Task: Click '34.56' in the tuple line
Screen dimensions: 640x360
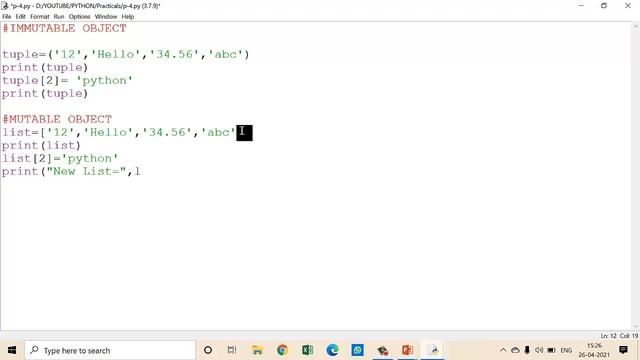Action: click(174, 54)
